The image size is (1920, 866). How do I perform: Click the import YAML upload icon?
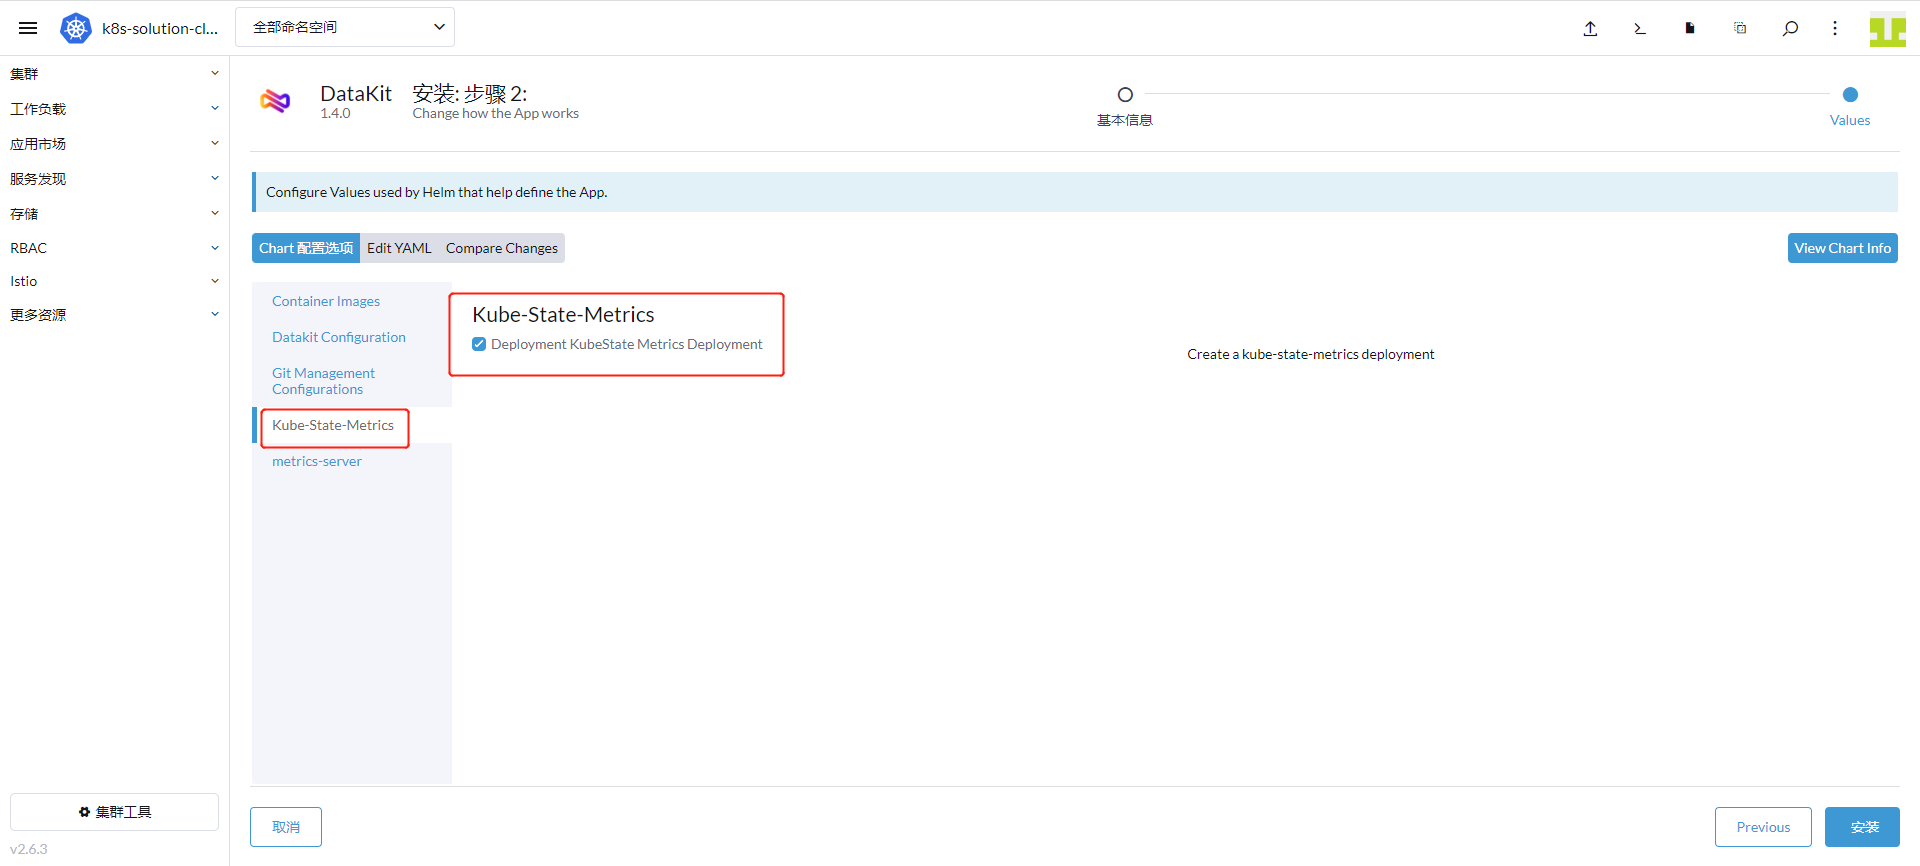[x=1590, y=28]
